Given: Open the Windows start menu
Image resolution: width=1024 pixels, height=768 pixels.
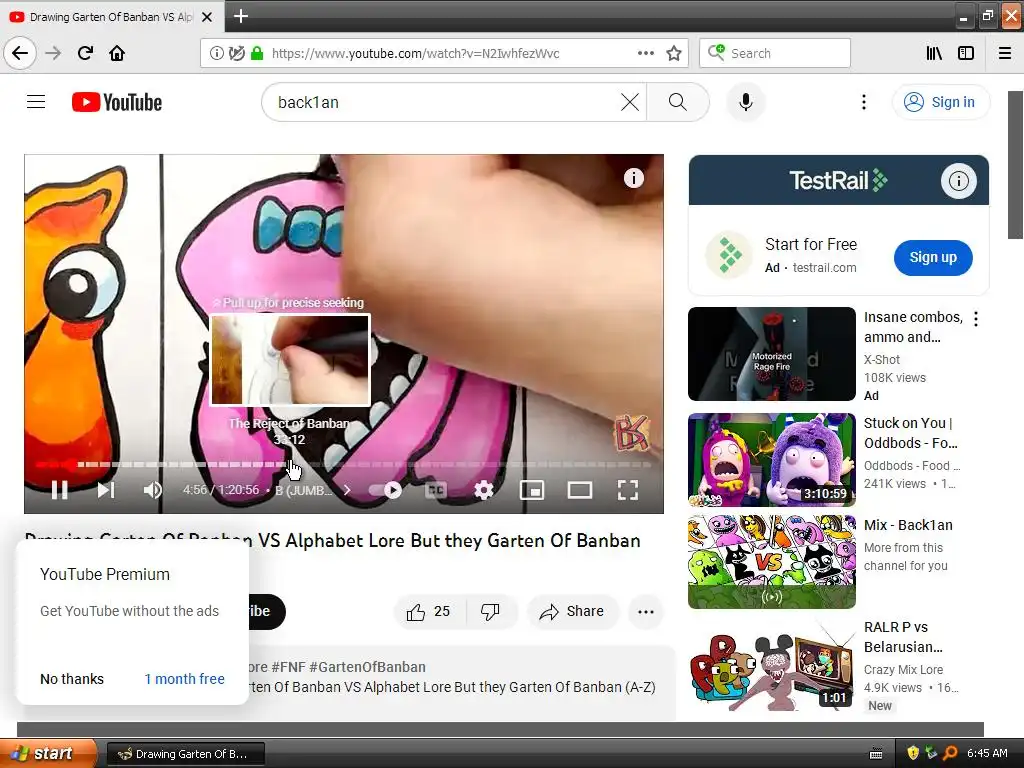Looking at the screenshot, I should pyautogui.click(x=47, y=753).
